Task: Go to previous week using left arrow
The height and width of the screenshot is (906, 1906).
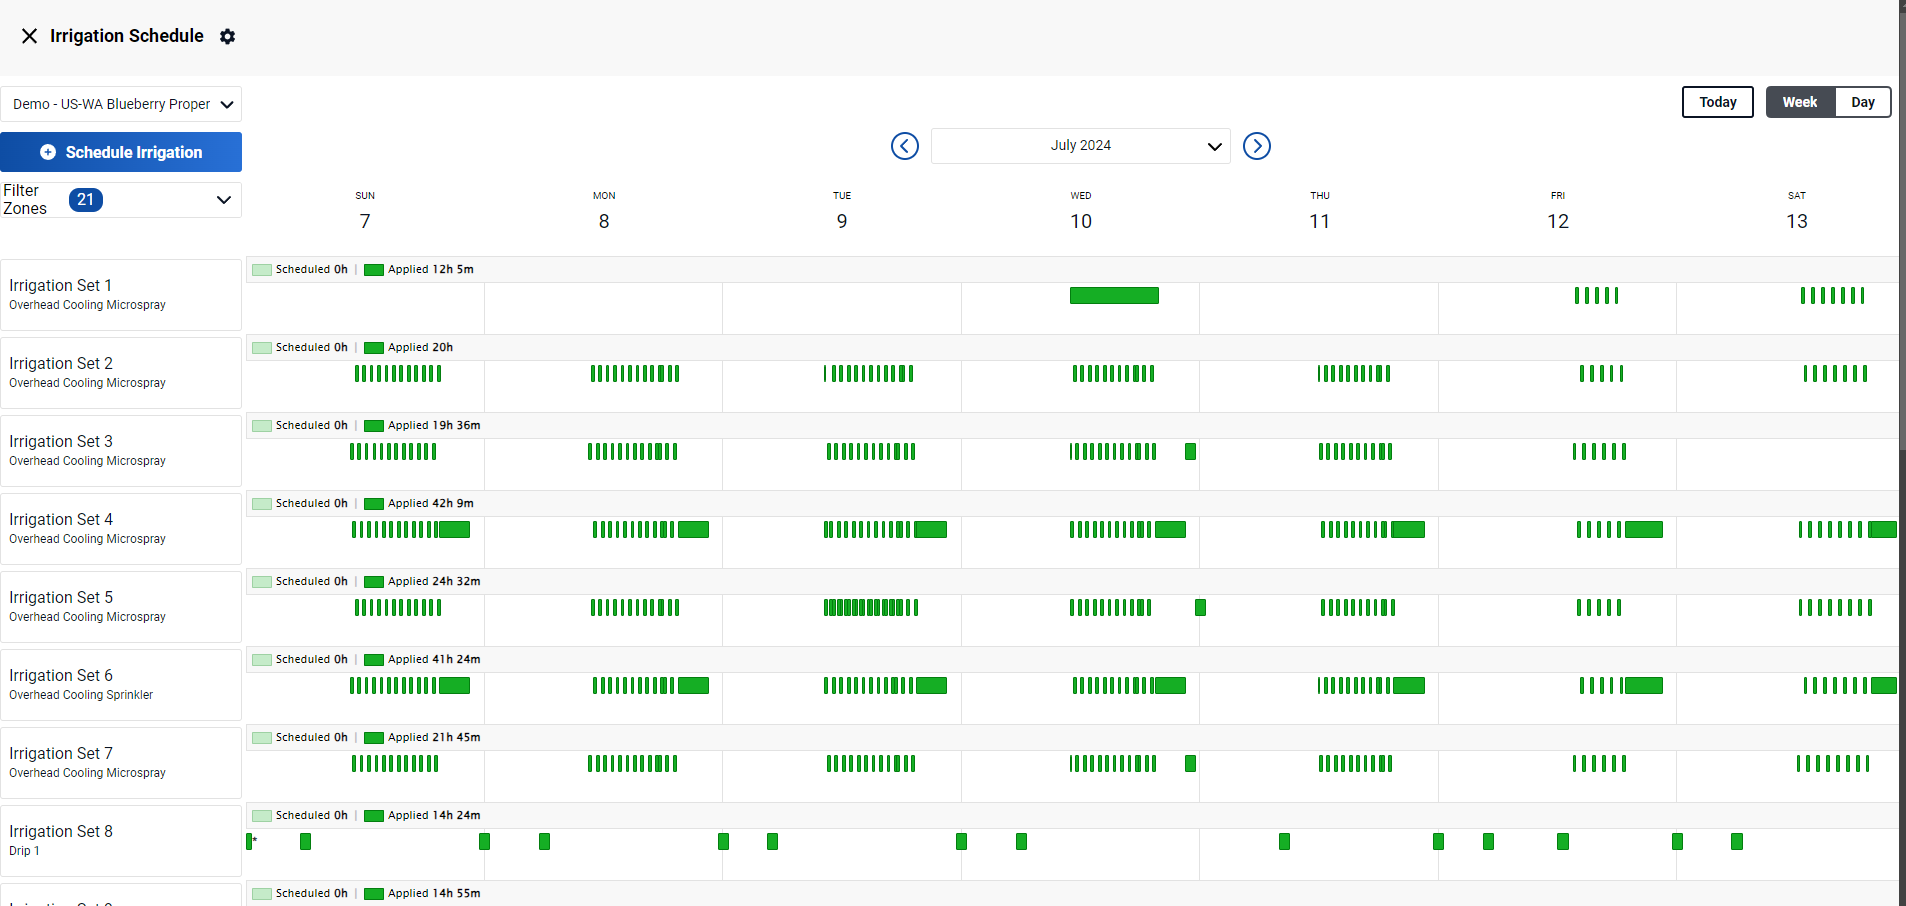Action: click(904, 146)
